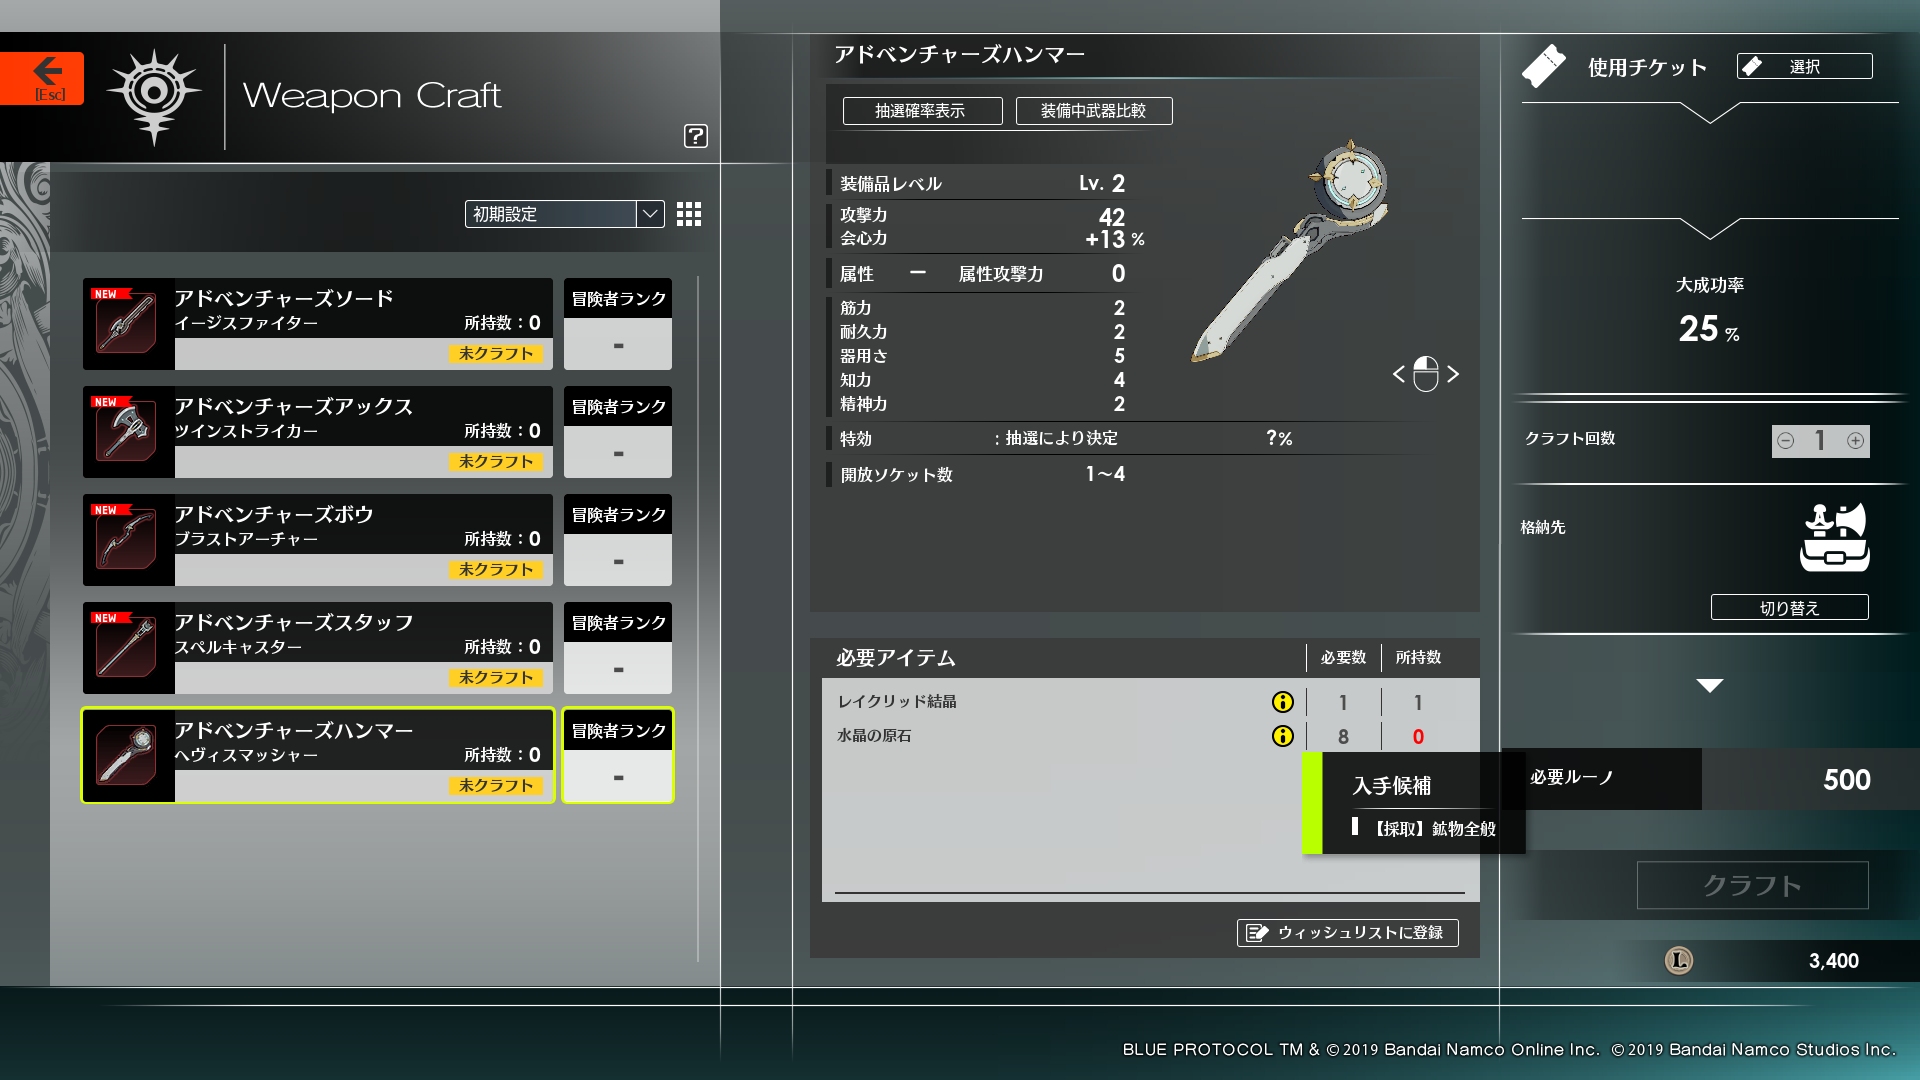Open the 初期設定 sort dropdown
The image size is (1920, 1080).
click(x=564, y=214)
